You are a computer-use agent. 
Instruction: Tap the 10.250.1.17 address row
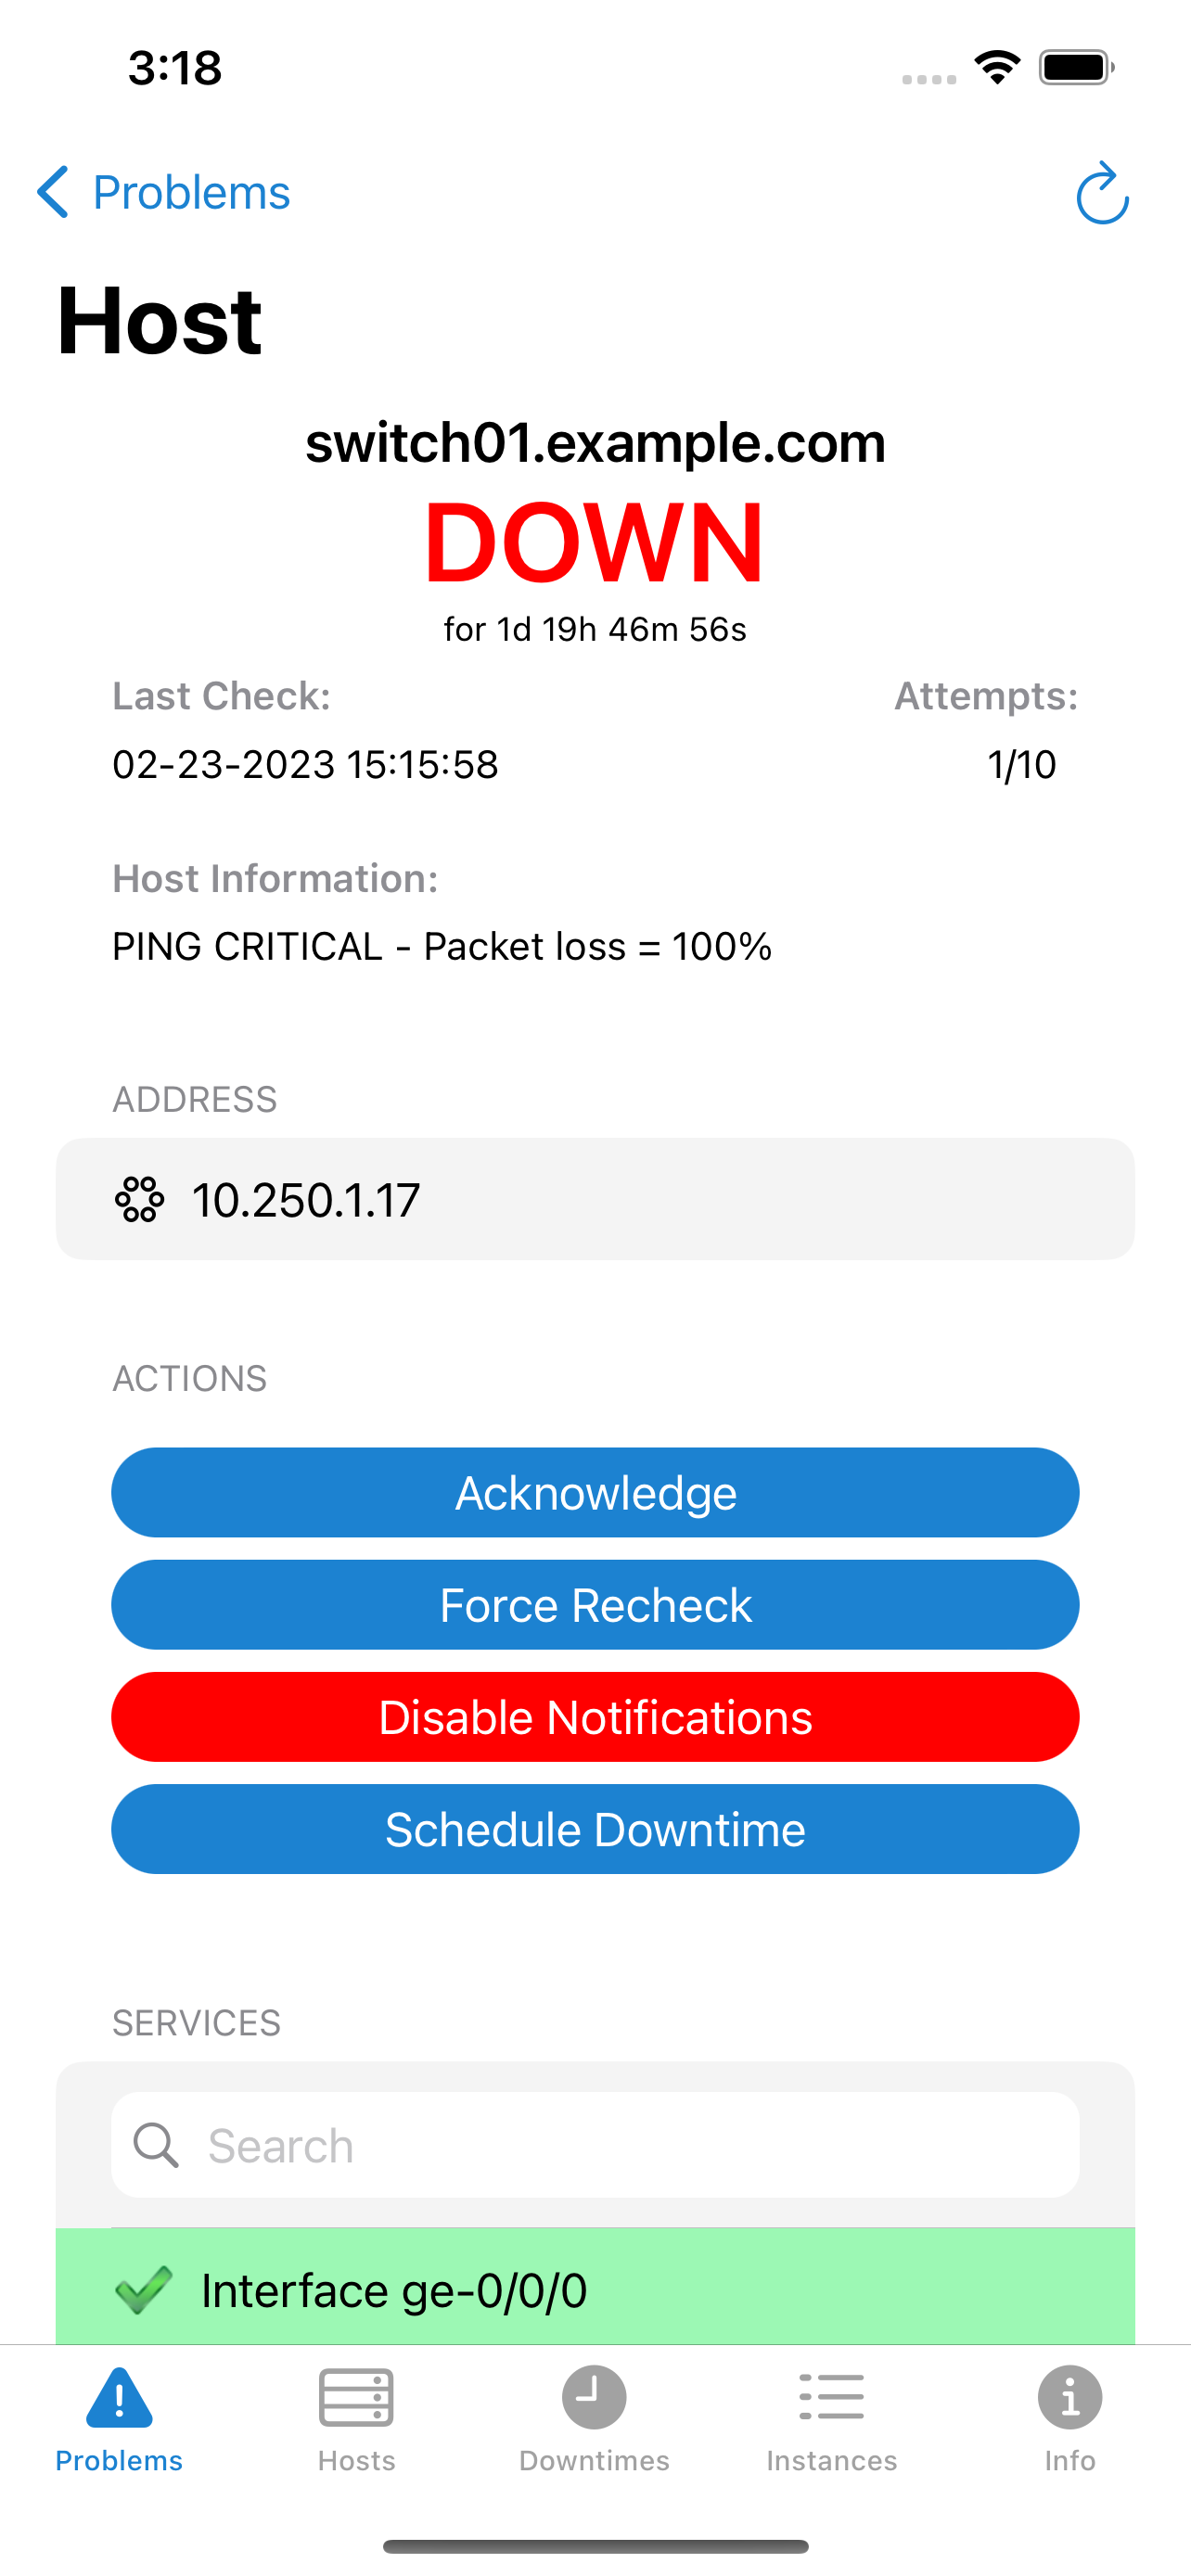coord(595,1199)
